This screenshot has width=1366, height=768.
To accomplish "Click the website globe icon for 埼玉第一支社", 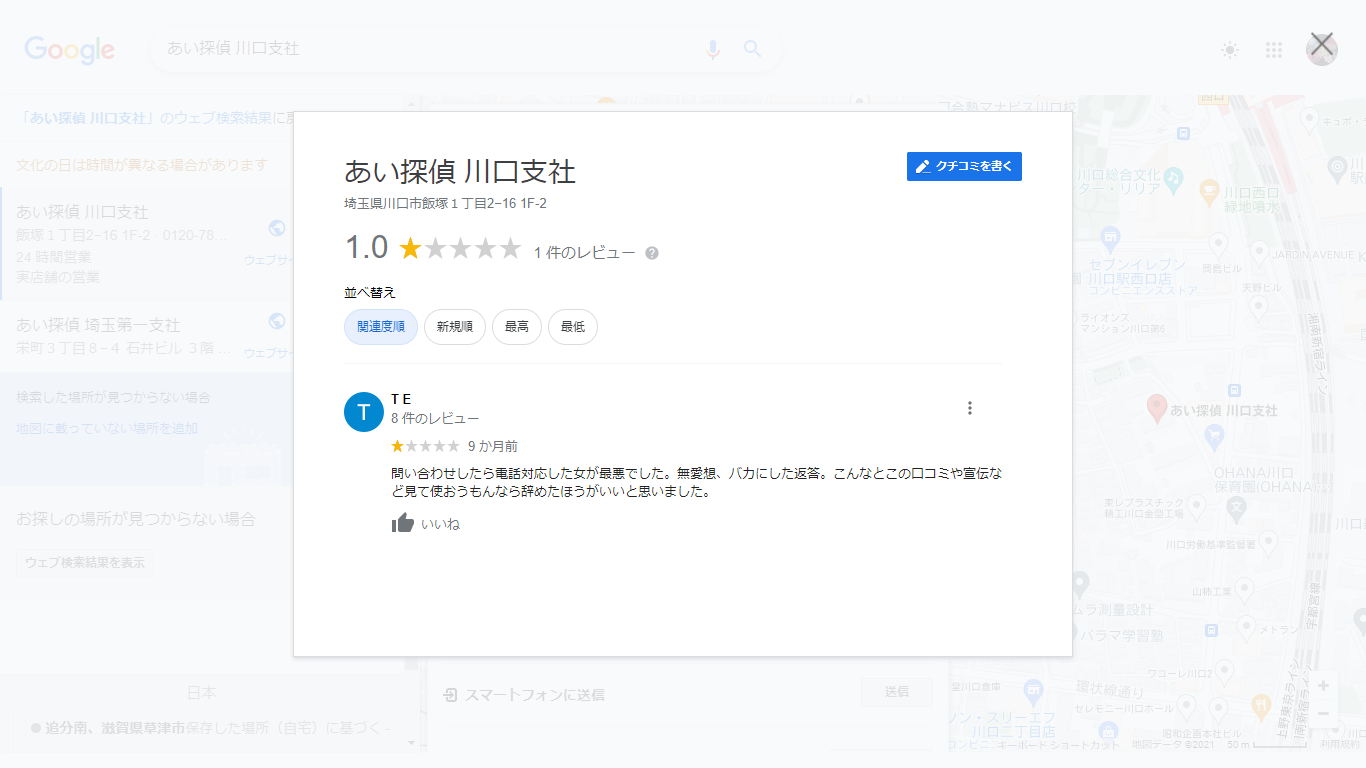I will tap(277, 321).
